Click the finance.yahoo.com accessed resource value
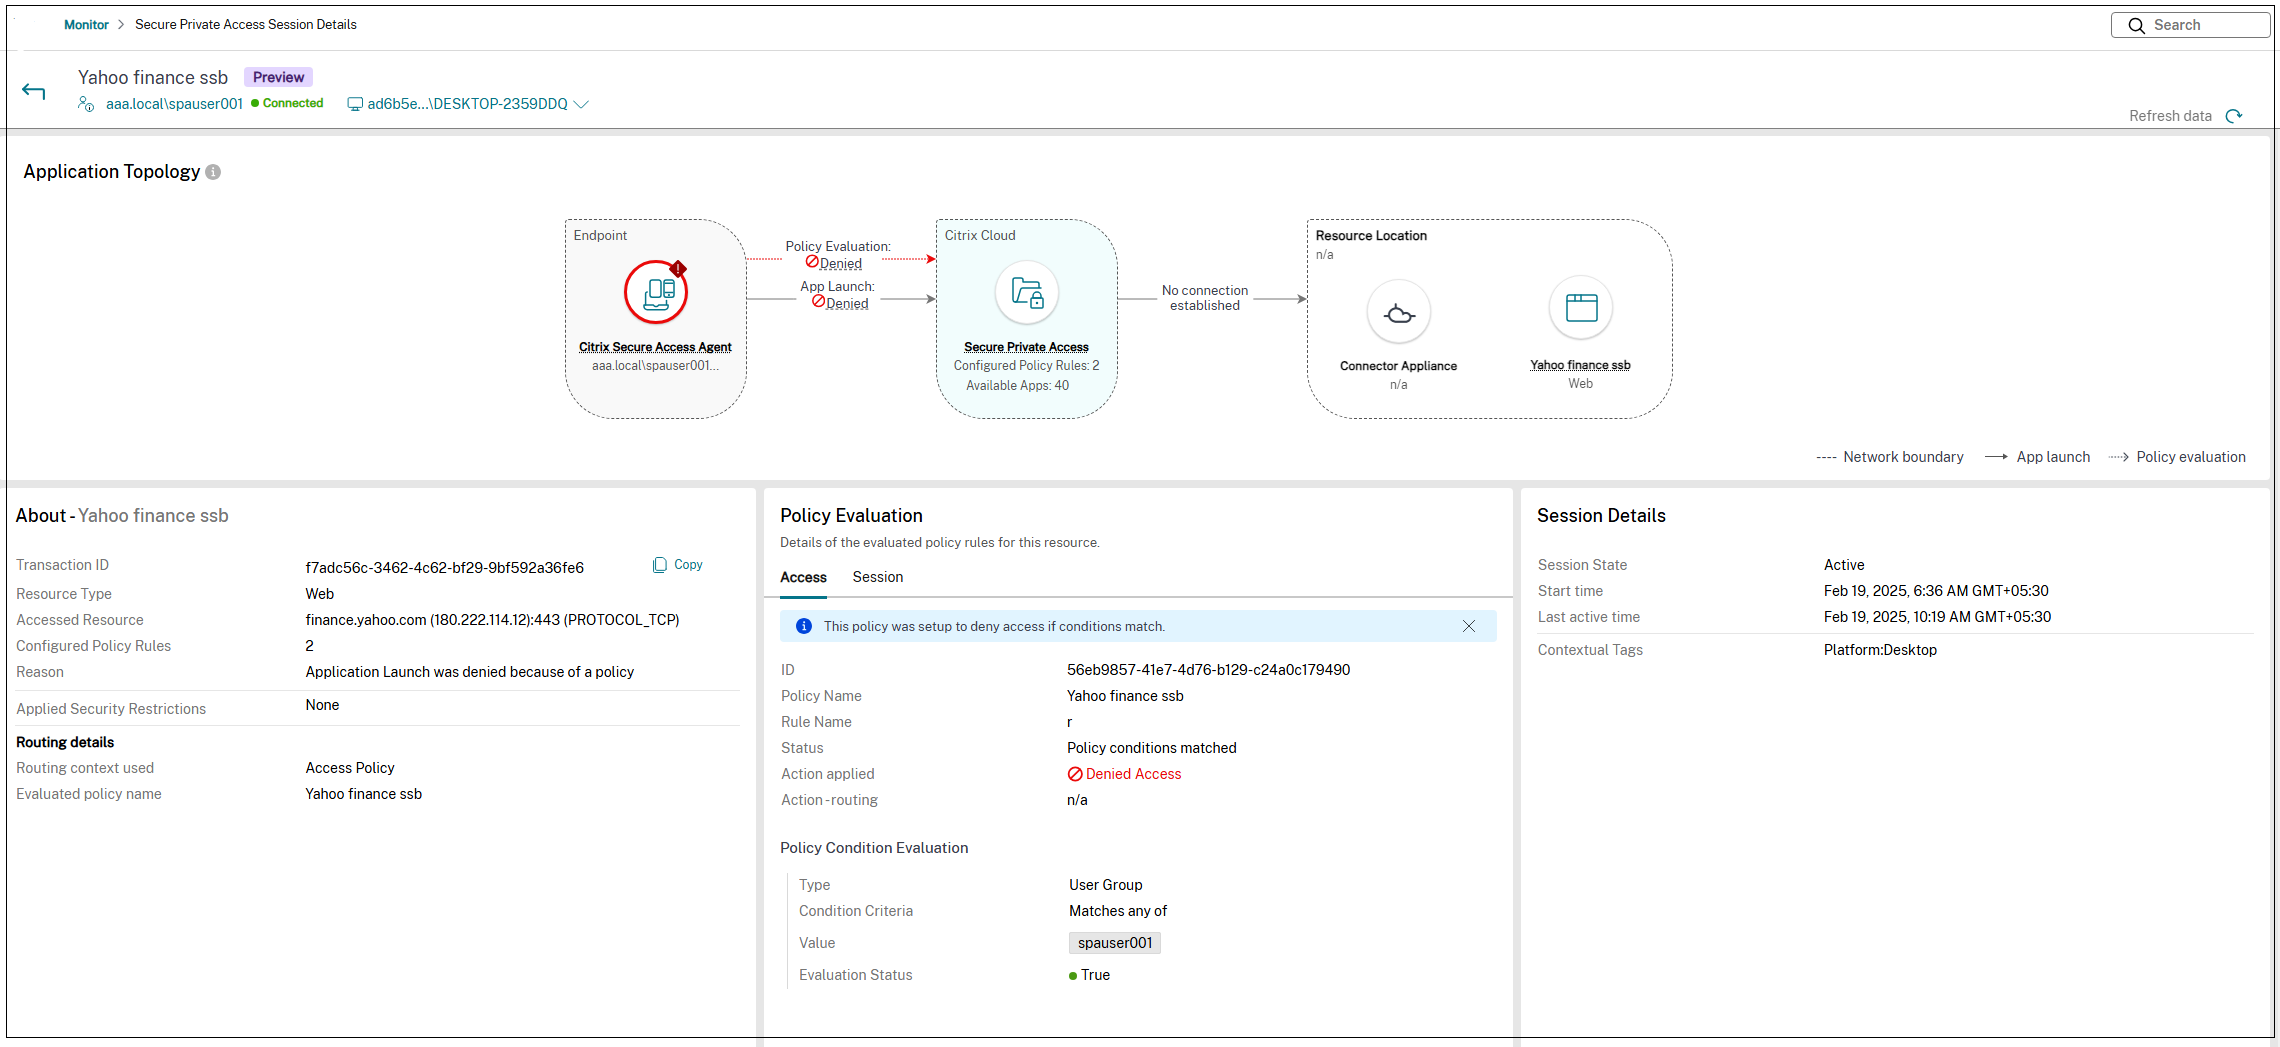This screenshot has width=2280, height=1047. (x=492, y=620)
